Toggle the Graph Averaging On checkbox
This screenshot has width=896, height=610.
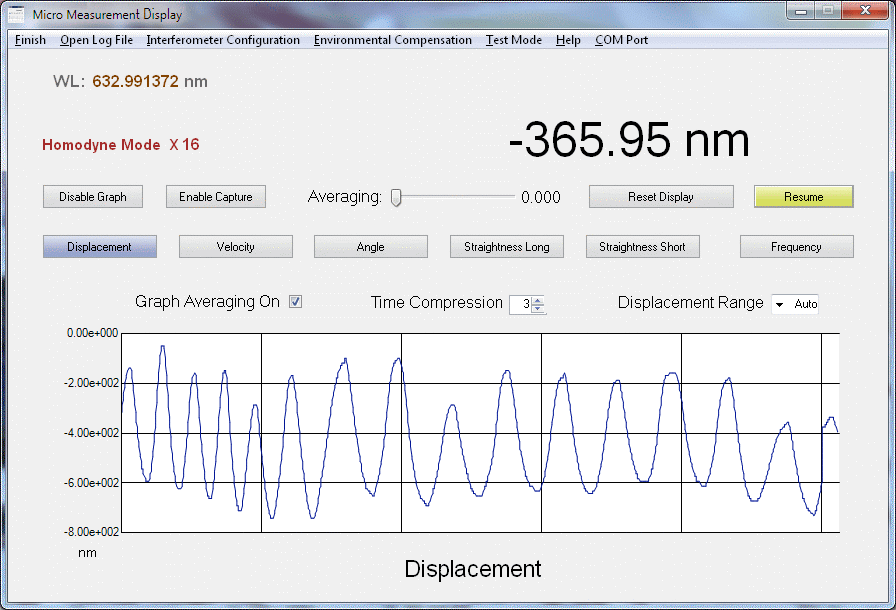(296, 302)
